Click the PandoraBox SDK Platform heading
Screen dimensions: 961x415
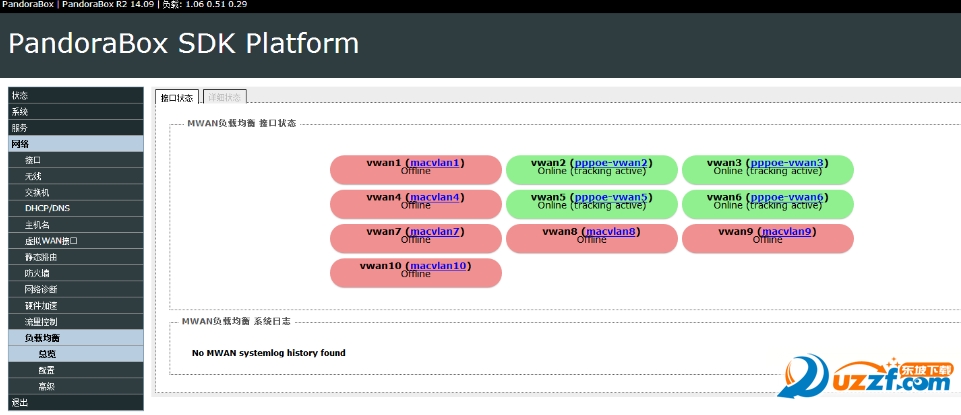click(184, 44)
